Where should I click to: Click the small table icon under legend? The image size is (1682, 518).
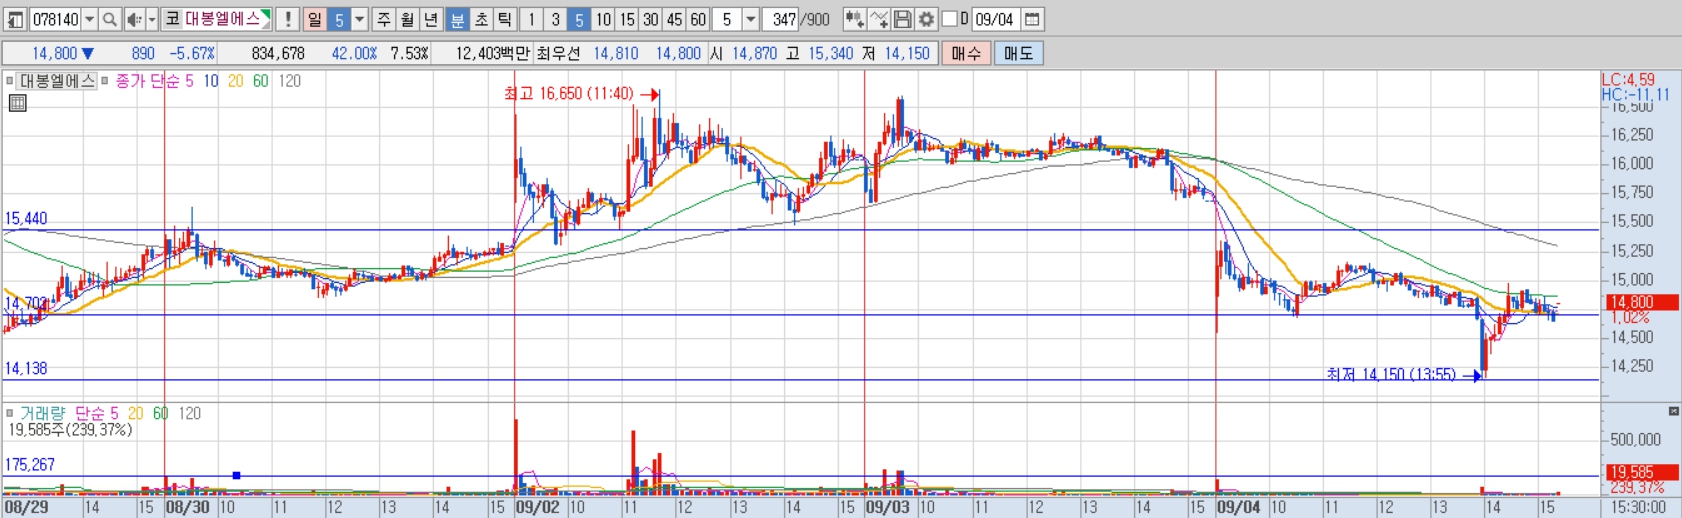point(17,102)
